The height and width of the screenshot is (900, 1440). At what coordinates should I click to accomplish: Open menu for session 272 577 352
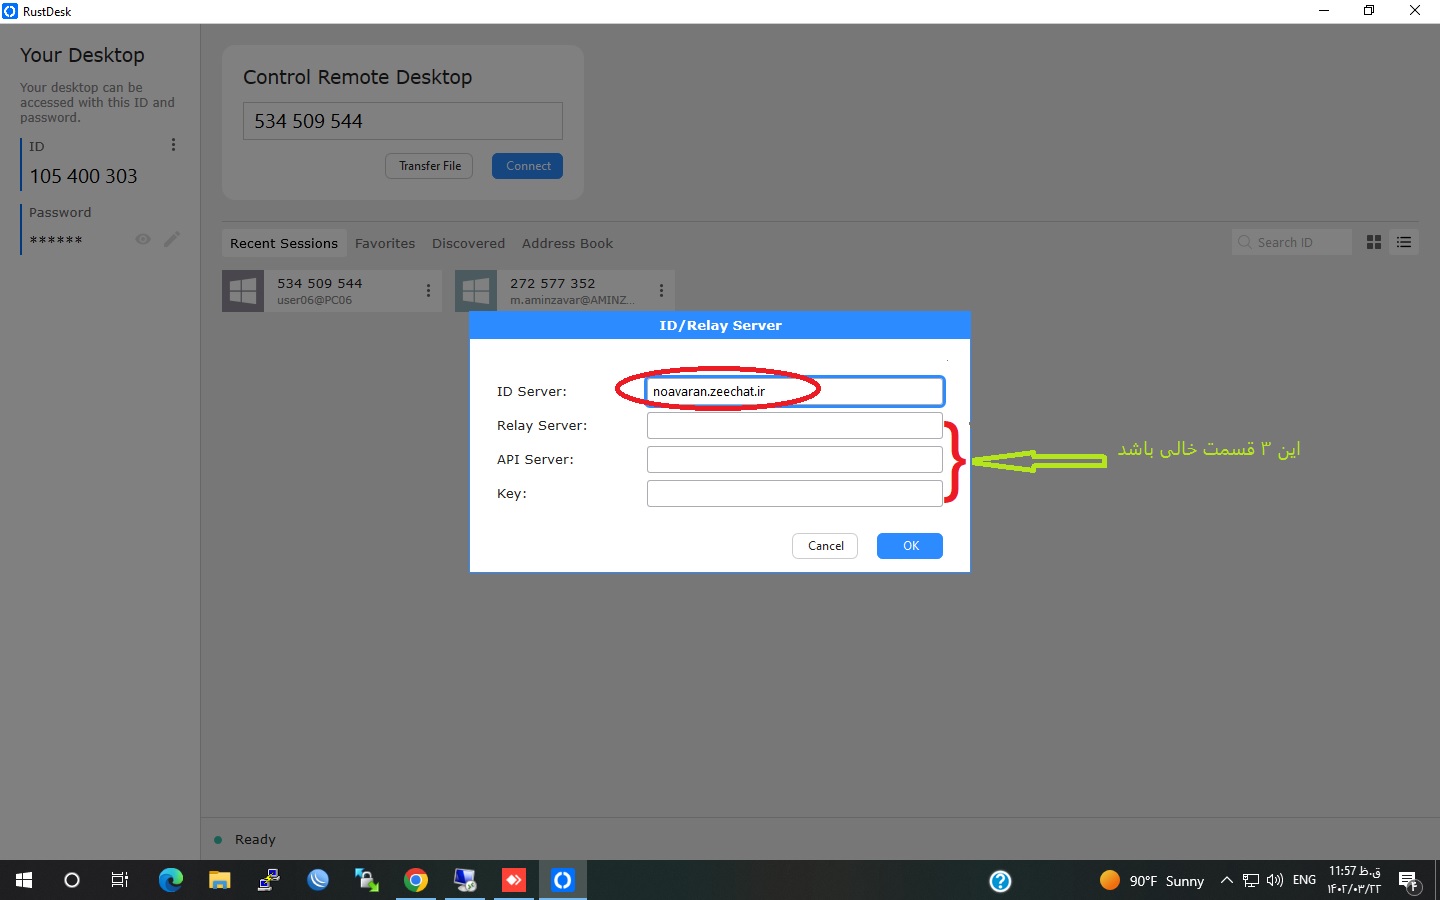661,291
